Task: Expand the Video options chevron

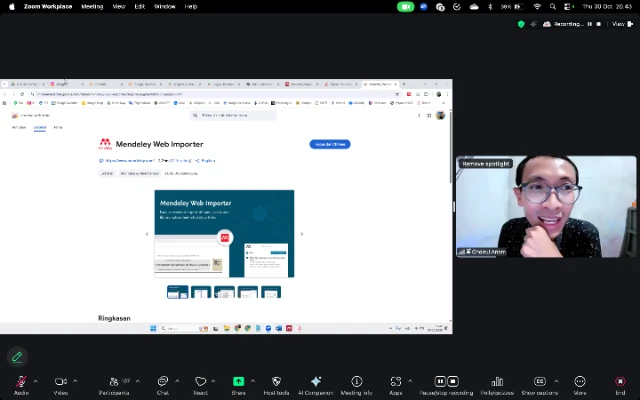Action: click(x=76, y=381)
